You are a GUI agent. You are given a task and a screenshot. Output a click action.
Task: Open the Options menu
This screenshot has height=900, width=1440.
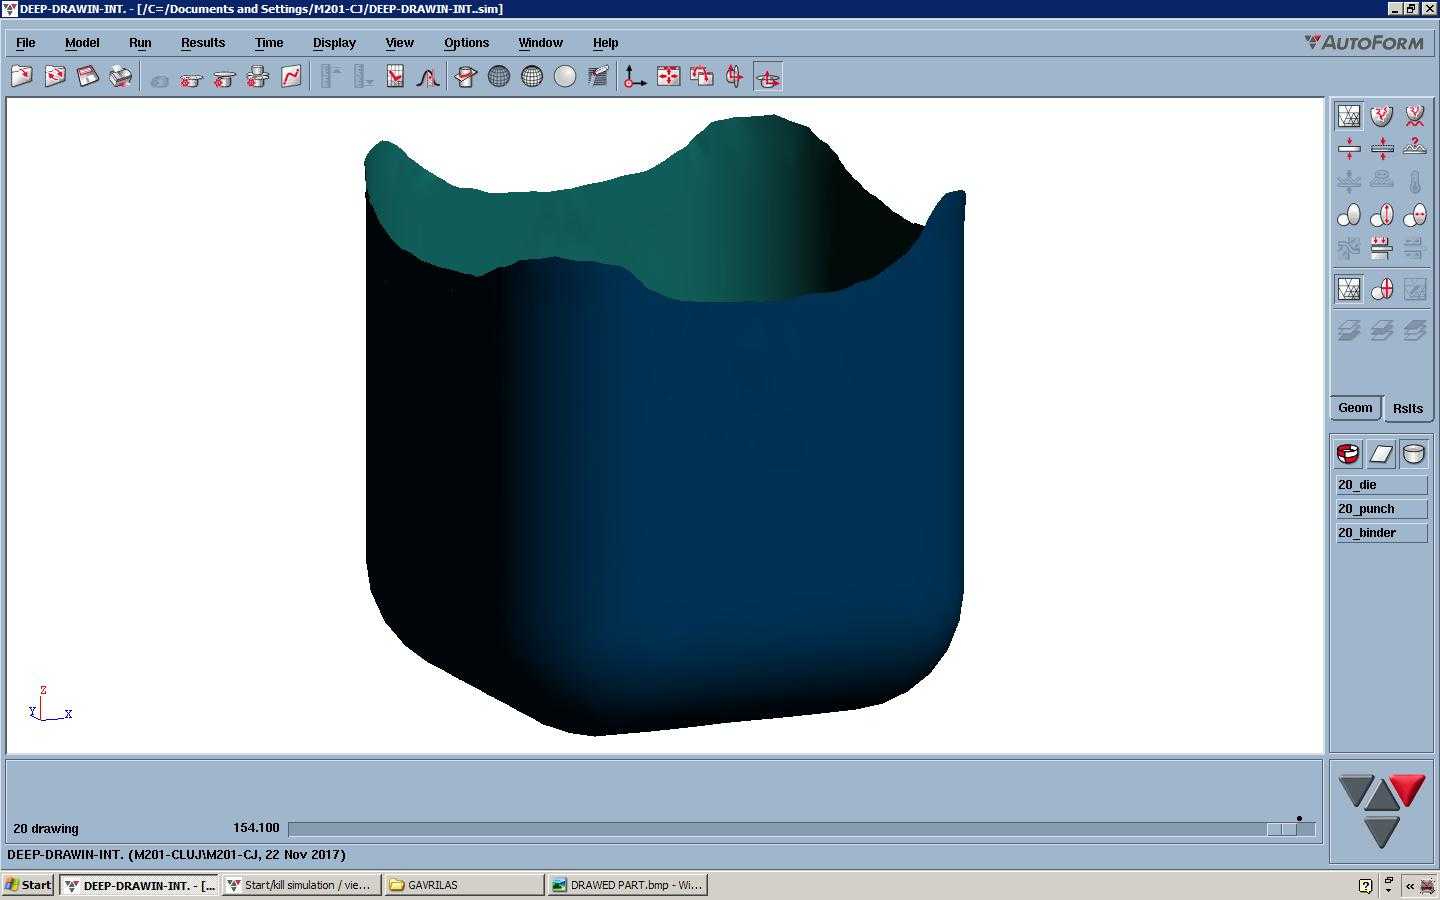tap(467, 43)
